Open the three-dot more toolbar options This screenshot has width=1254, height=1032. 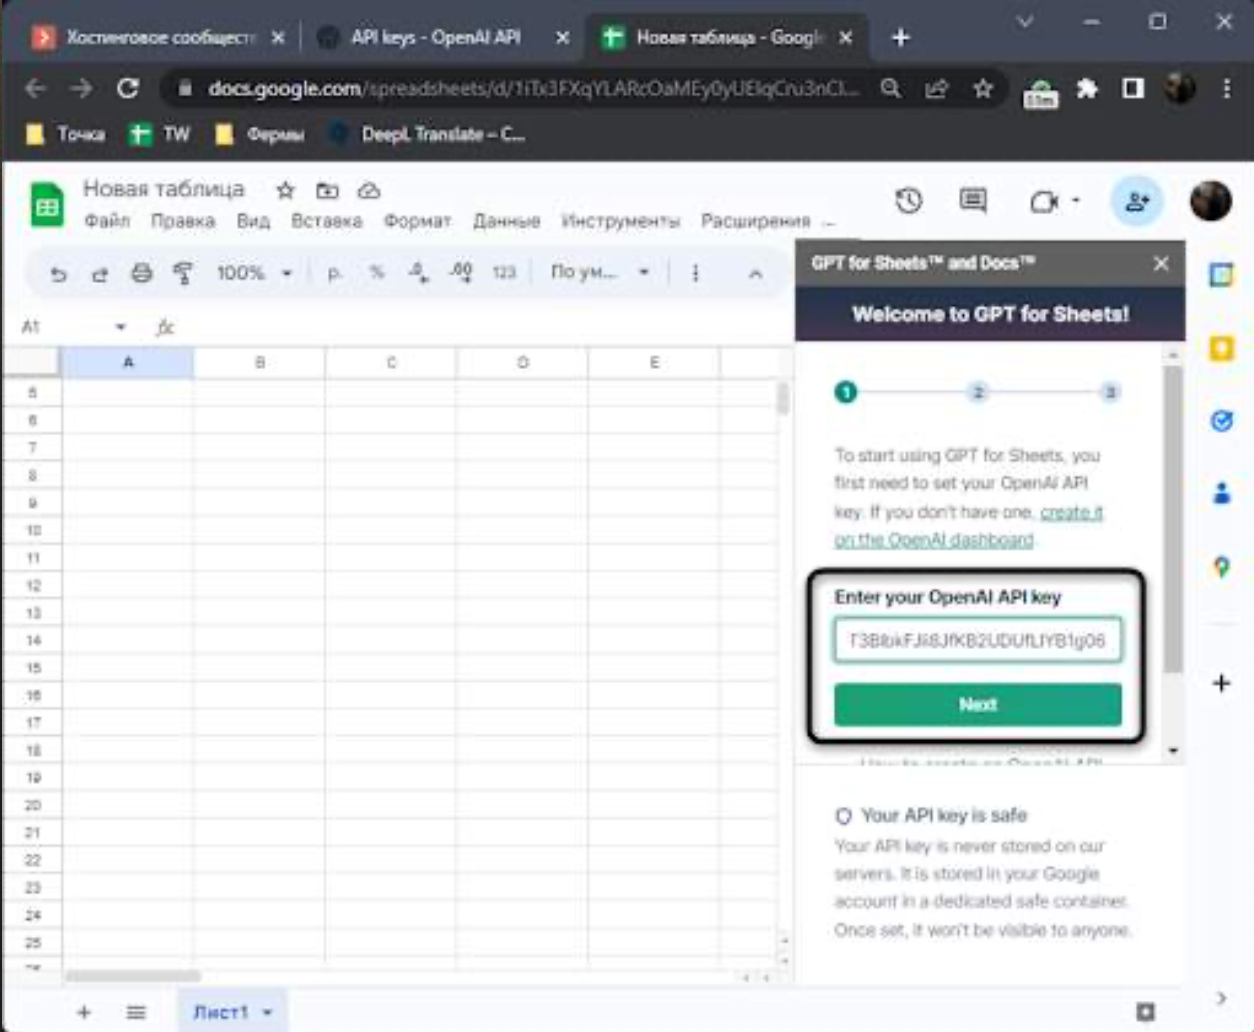coord(695,273)
